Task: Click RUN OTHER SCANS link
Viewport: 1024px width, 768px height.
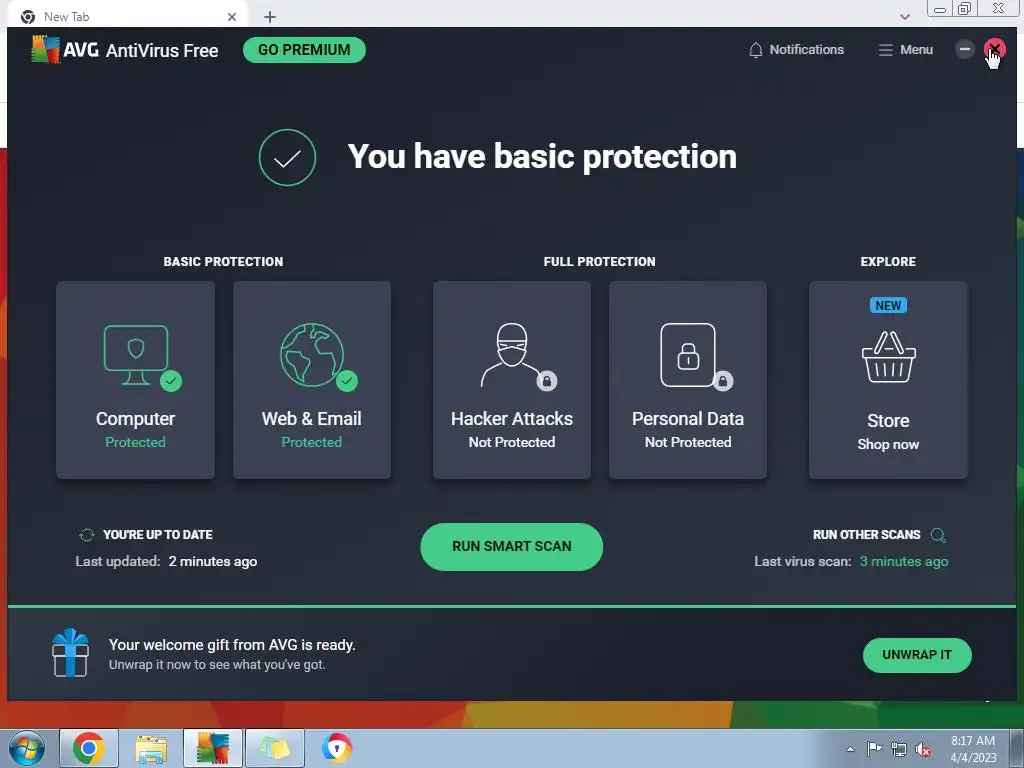Action: point(866,535)
